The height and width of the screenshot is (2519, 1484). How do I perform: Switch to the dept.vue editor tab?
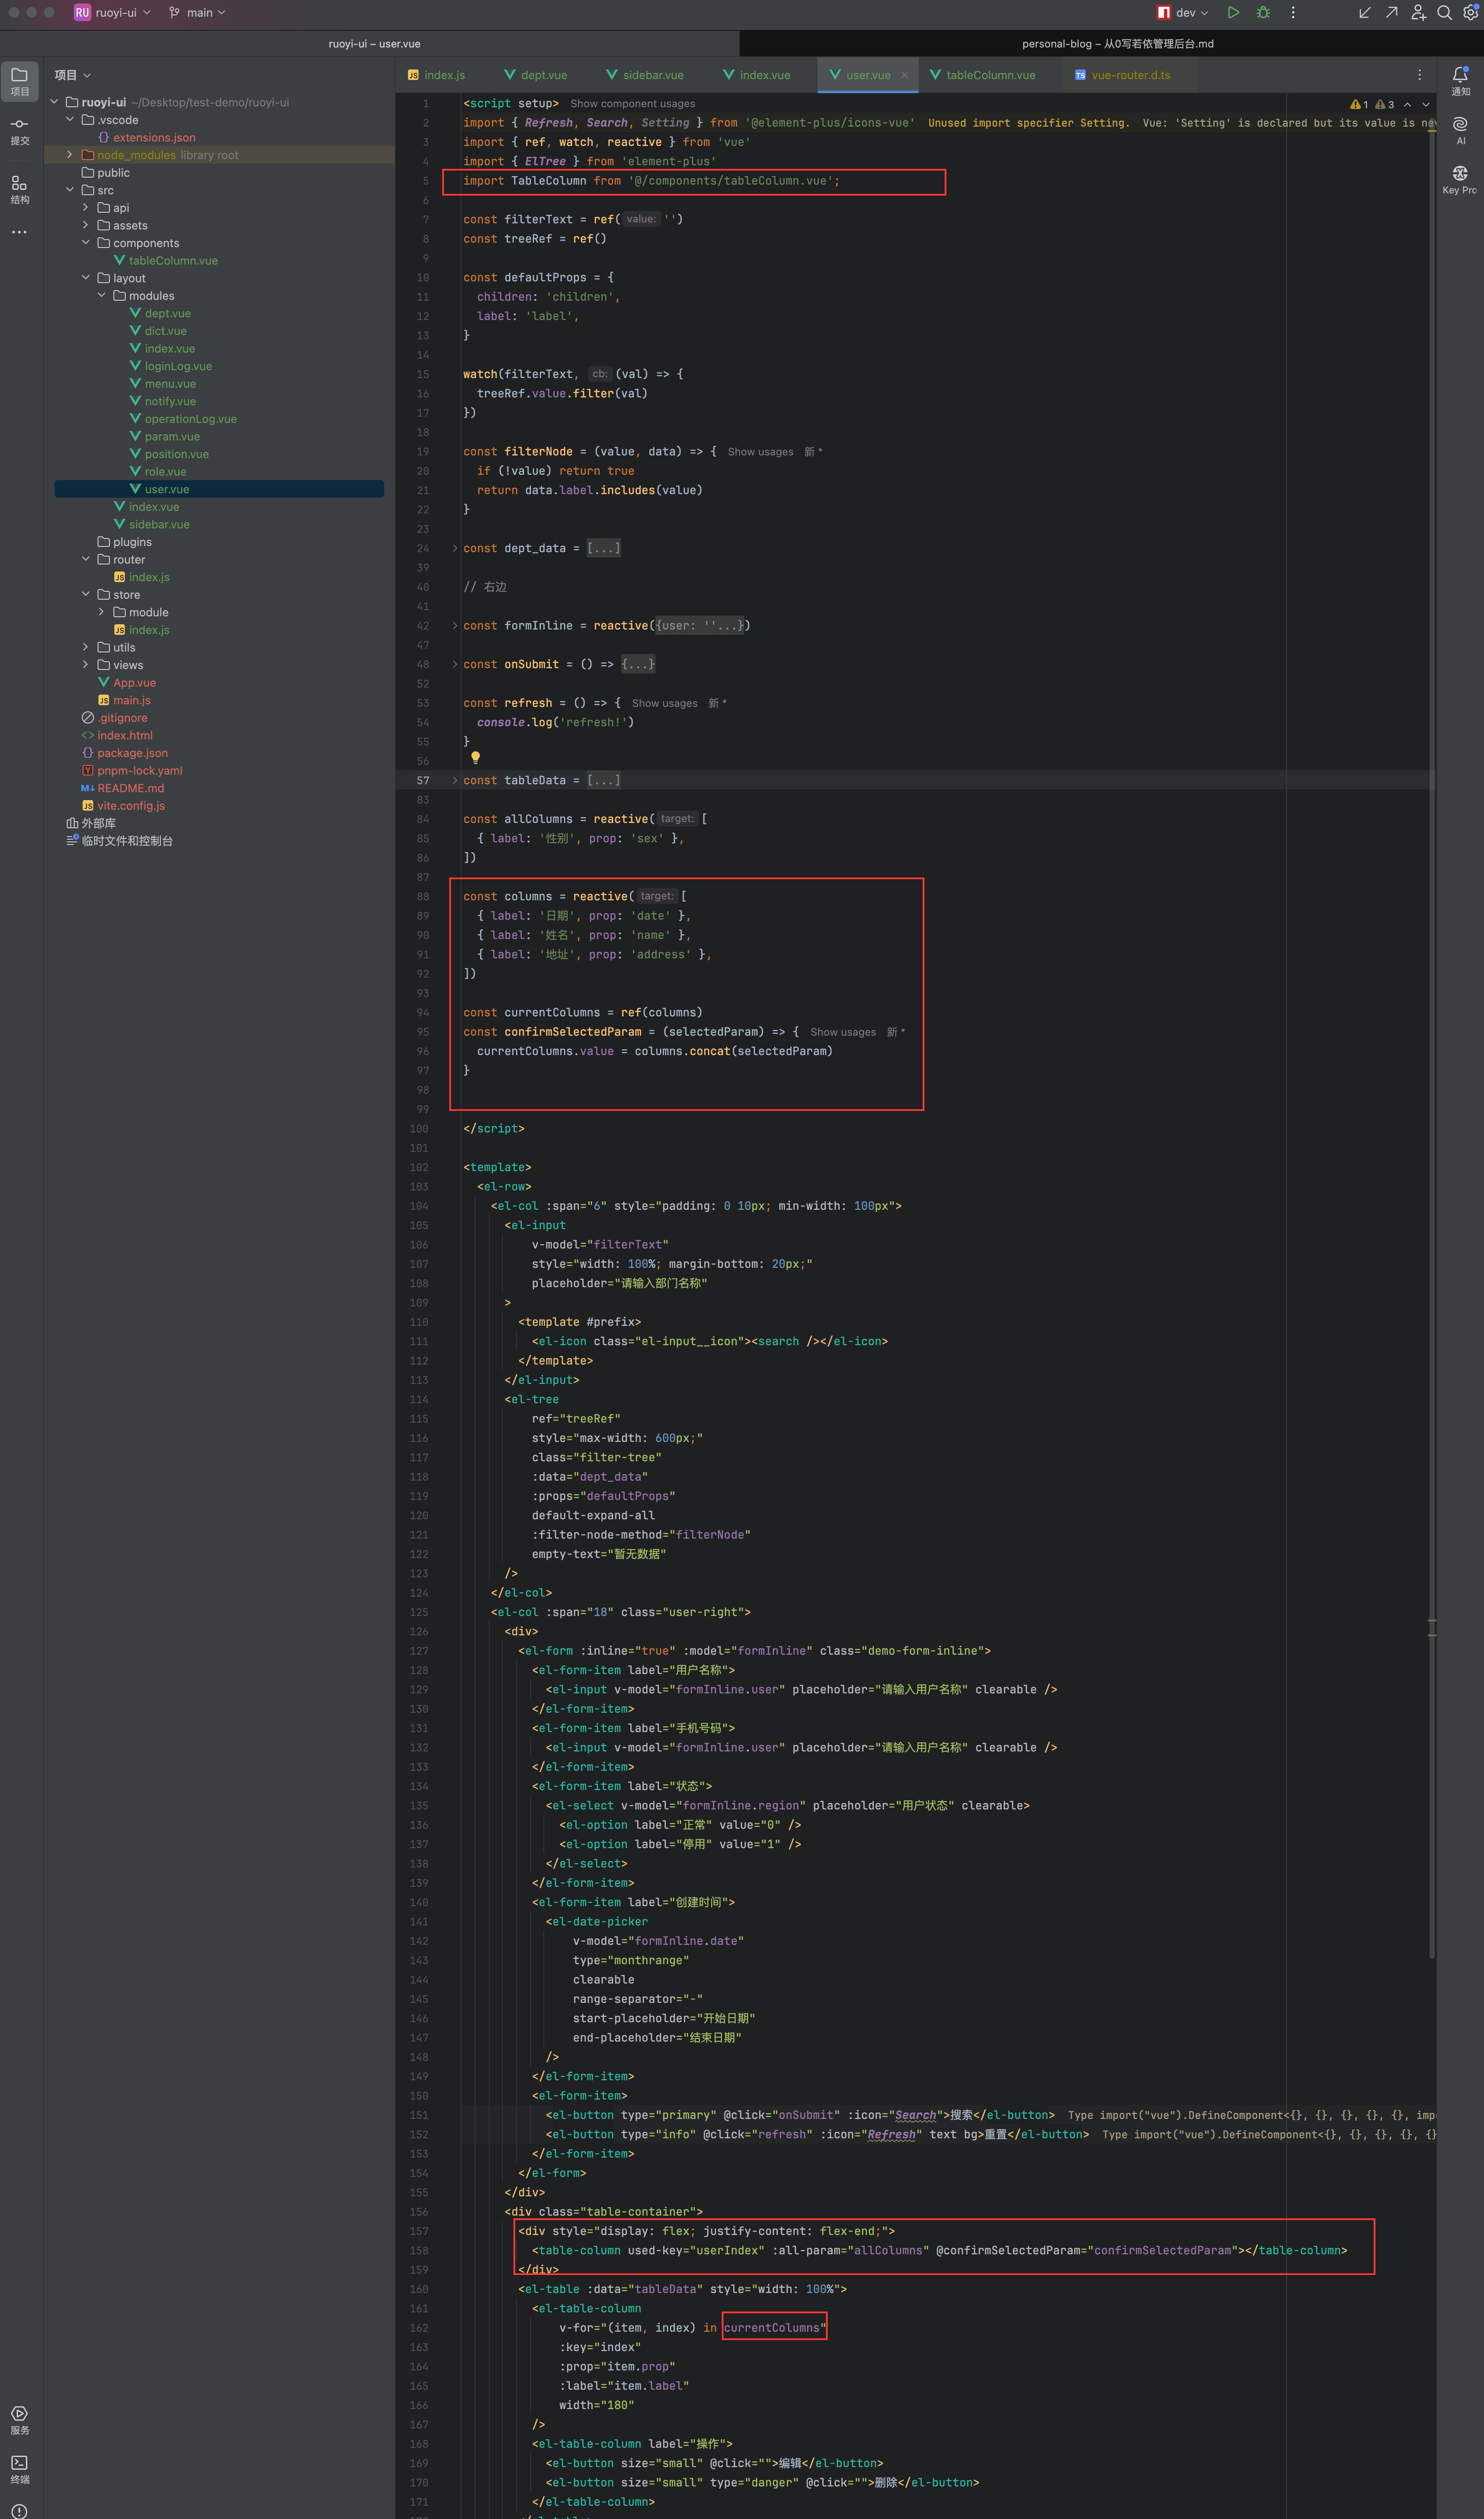point(536,75)
